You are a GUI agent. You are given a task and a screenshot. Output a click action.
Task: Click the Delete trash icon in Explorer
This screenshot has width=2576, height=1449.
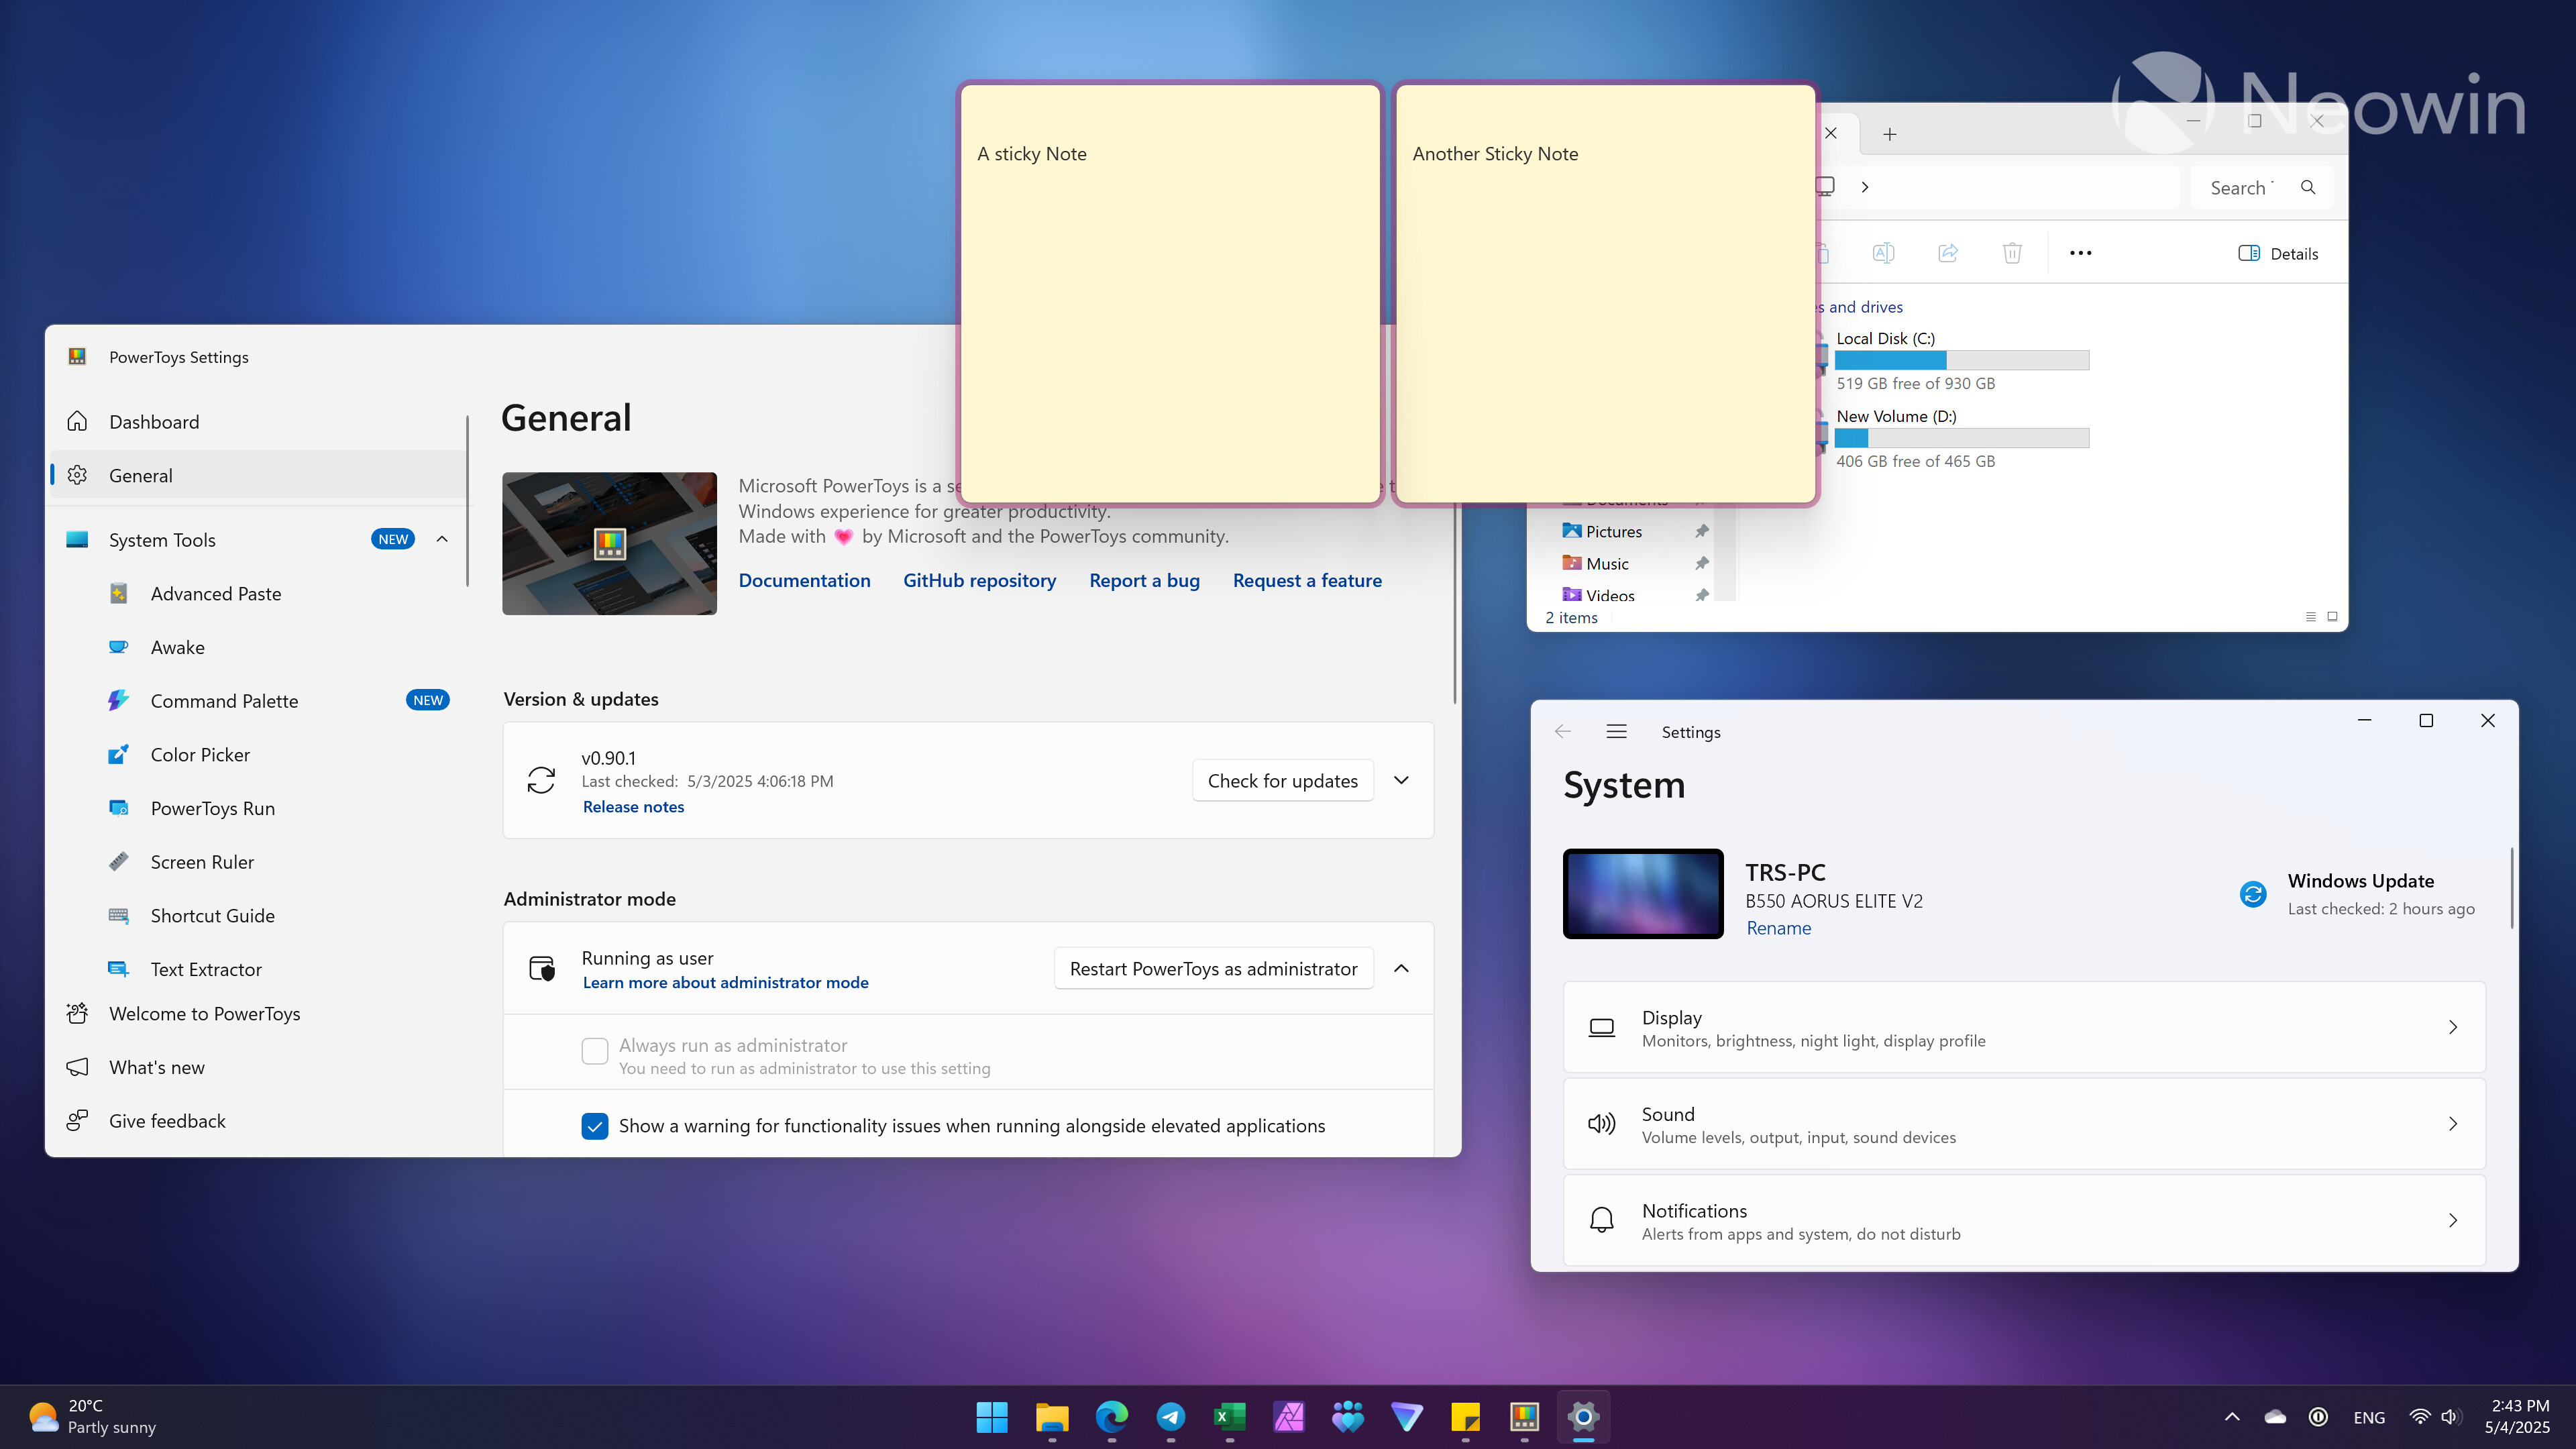click(x=2012, y=253)
